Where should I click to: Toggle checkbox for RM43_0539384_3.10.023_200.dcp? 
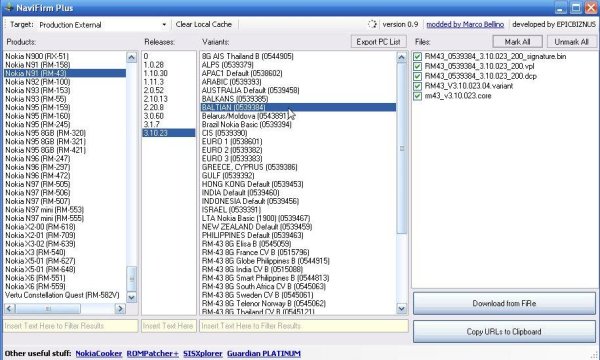click(x=417, y=76)
